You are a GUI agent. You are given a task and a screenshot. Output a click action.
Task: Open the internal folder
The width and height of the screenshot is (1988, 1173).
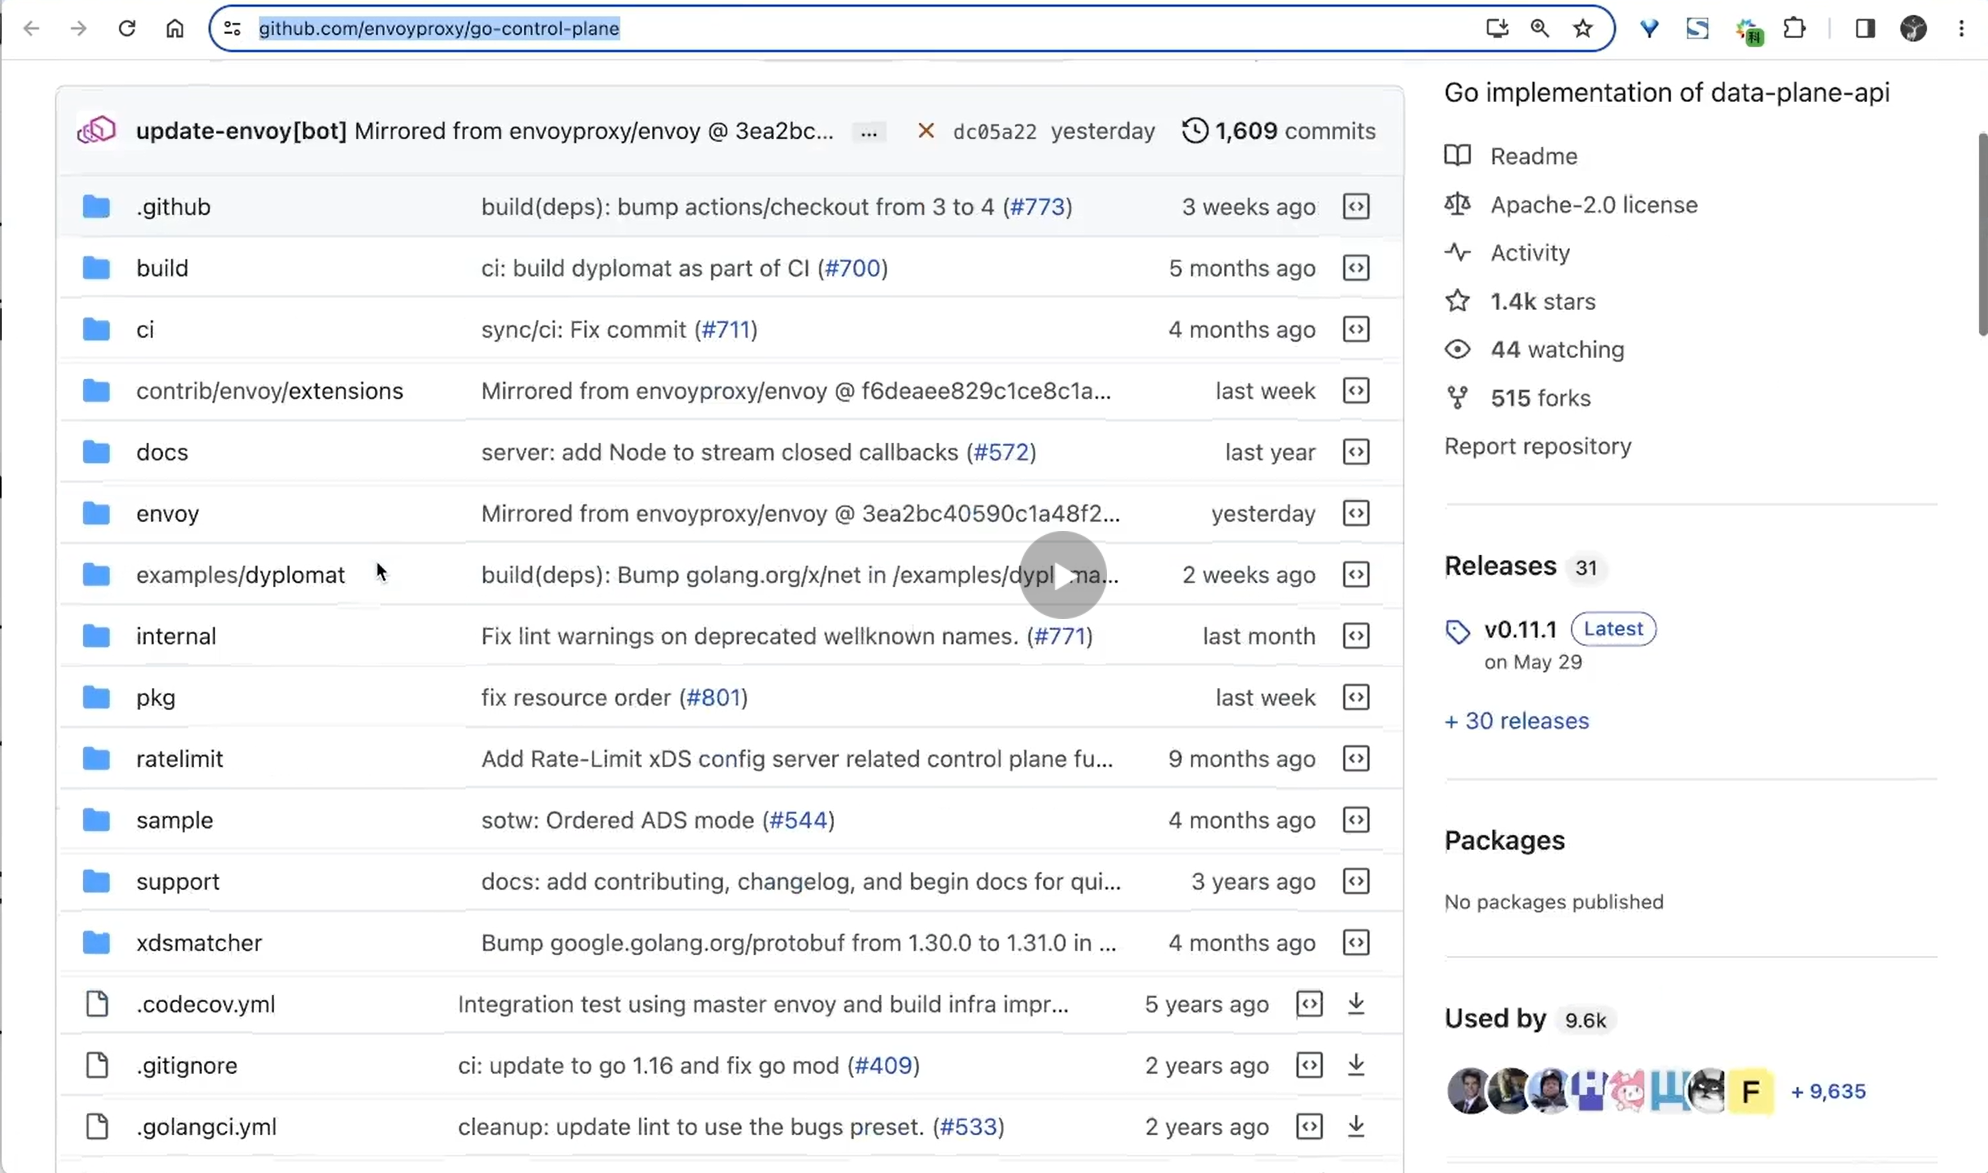coord(176,636)
